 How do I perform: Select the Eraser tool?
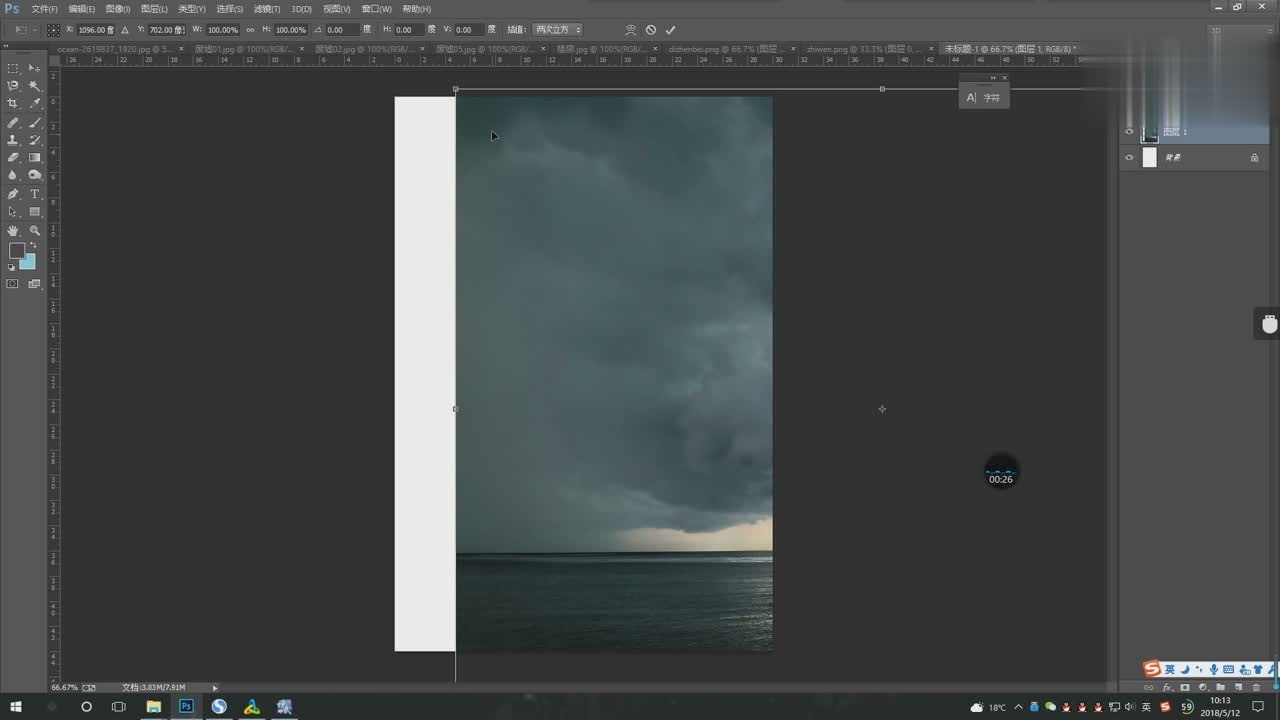coord(13,158)
